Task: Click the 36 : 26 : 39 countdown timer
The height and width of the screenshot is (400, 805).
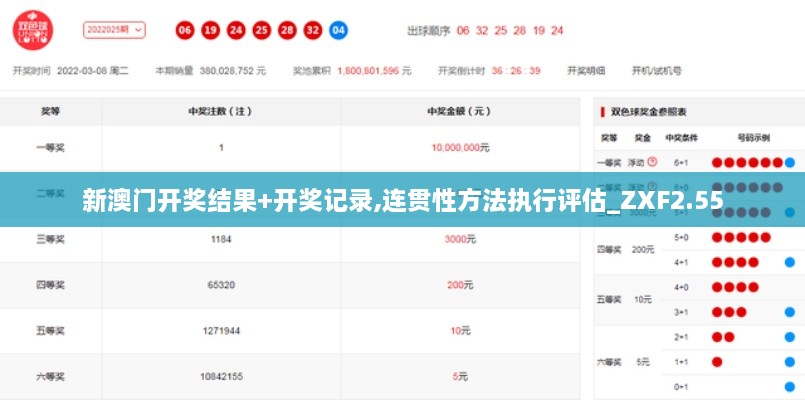Action: (515, 71)
